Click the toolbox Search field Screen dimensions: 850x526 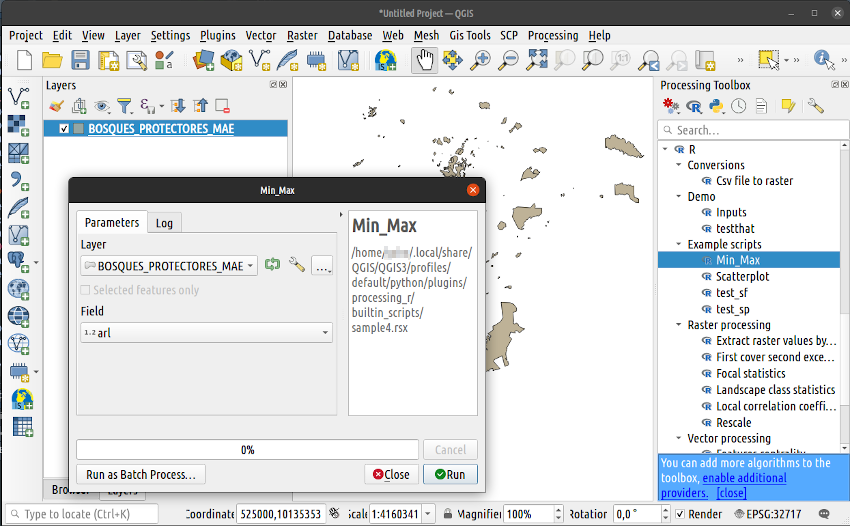pos(754,130)
